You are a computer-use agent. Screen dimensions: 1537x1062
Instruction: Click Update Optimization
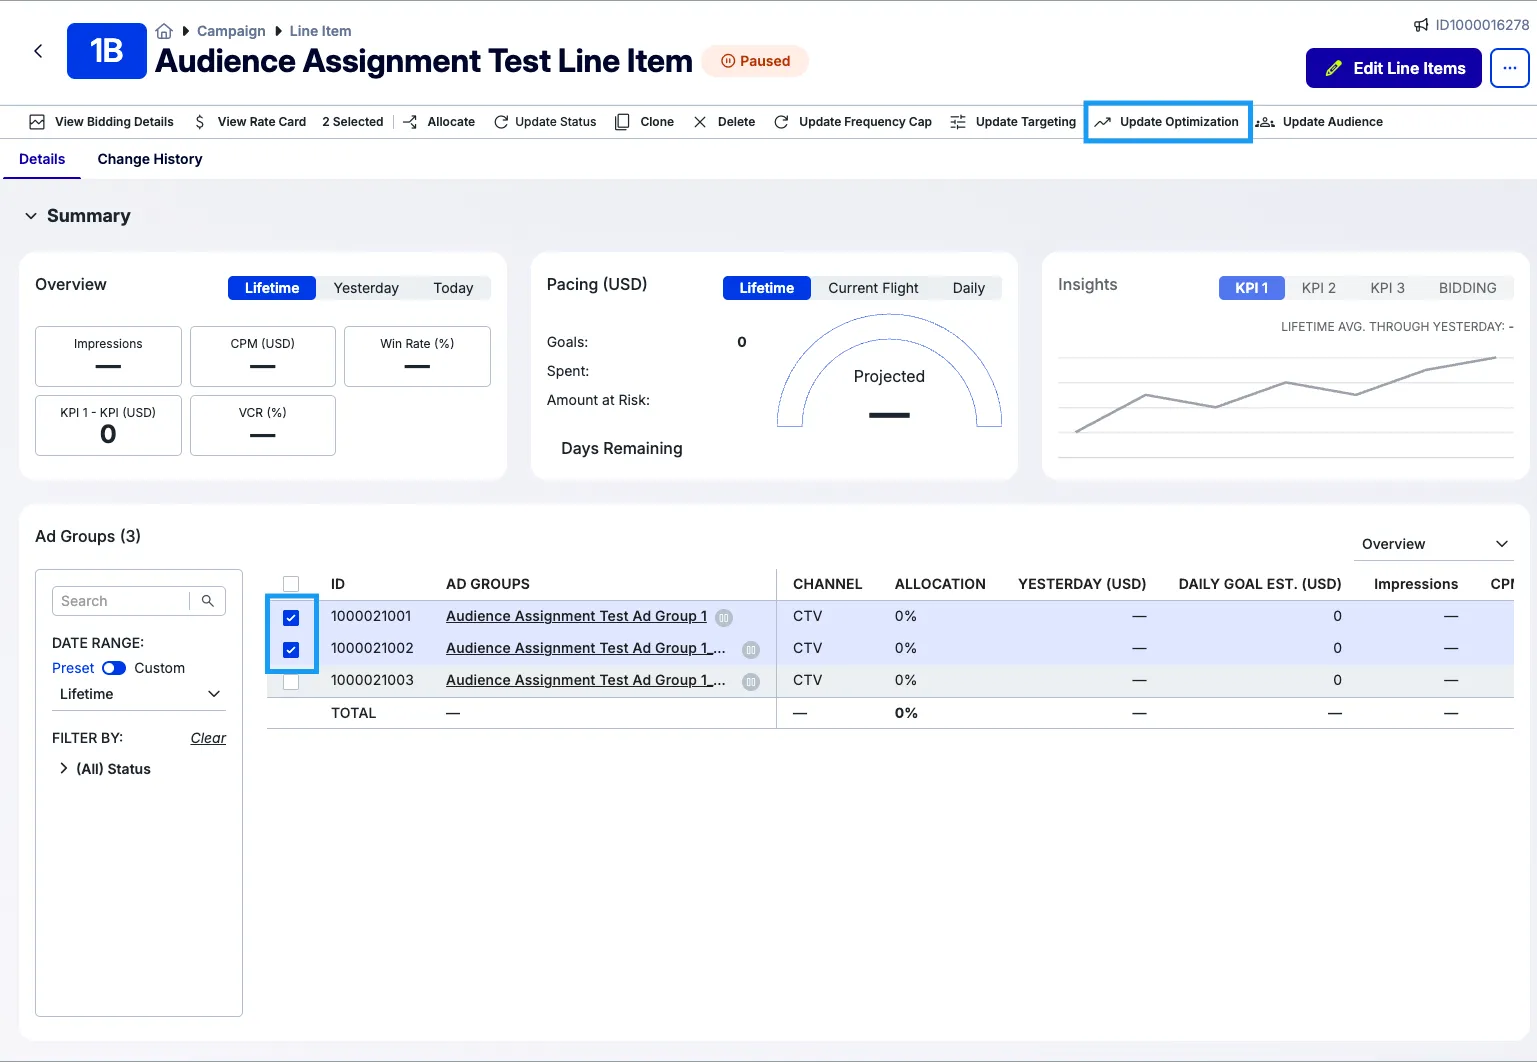coord(1167,122)
